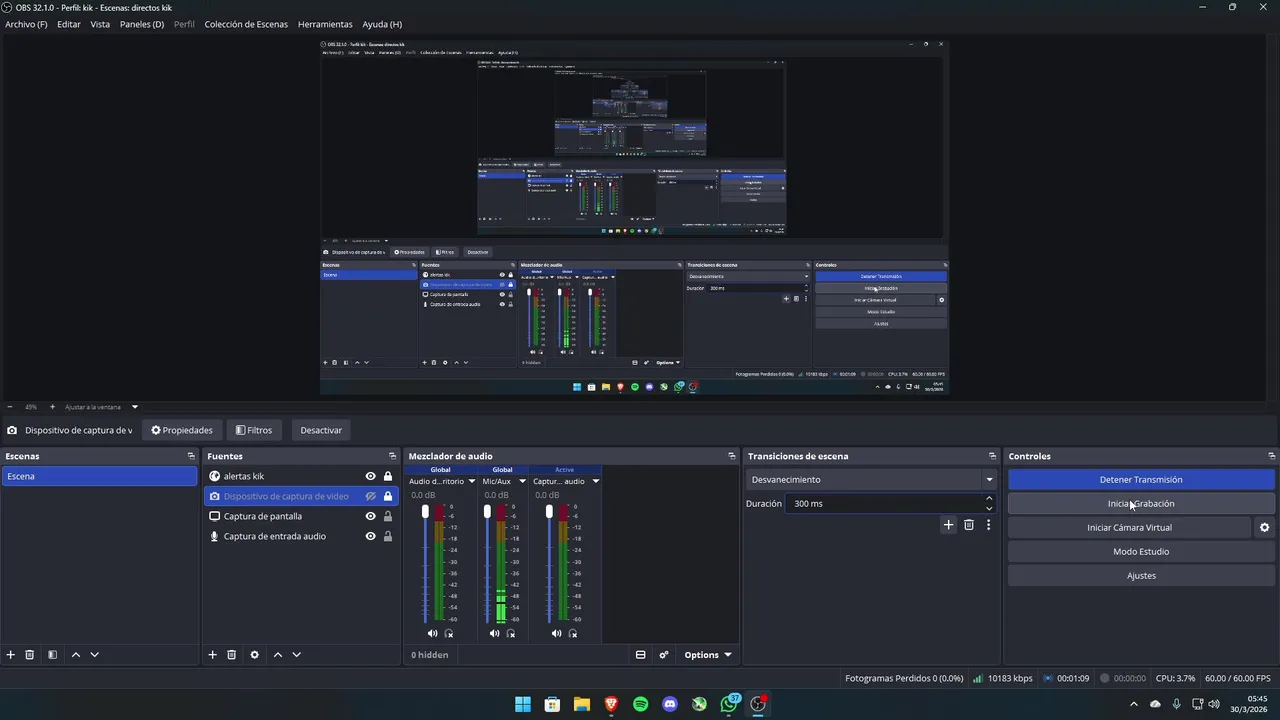
Task: Adjust Audio del escritorio volume slider
Action: point(425,512)
